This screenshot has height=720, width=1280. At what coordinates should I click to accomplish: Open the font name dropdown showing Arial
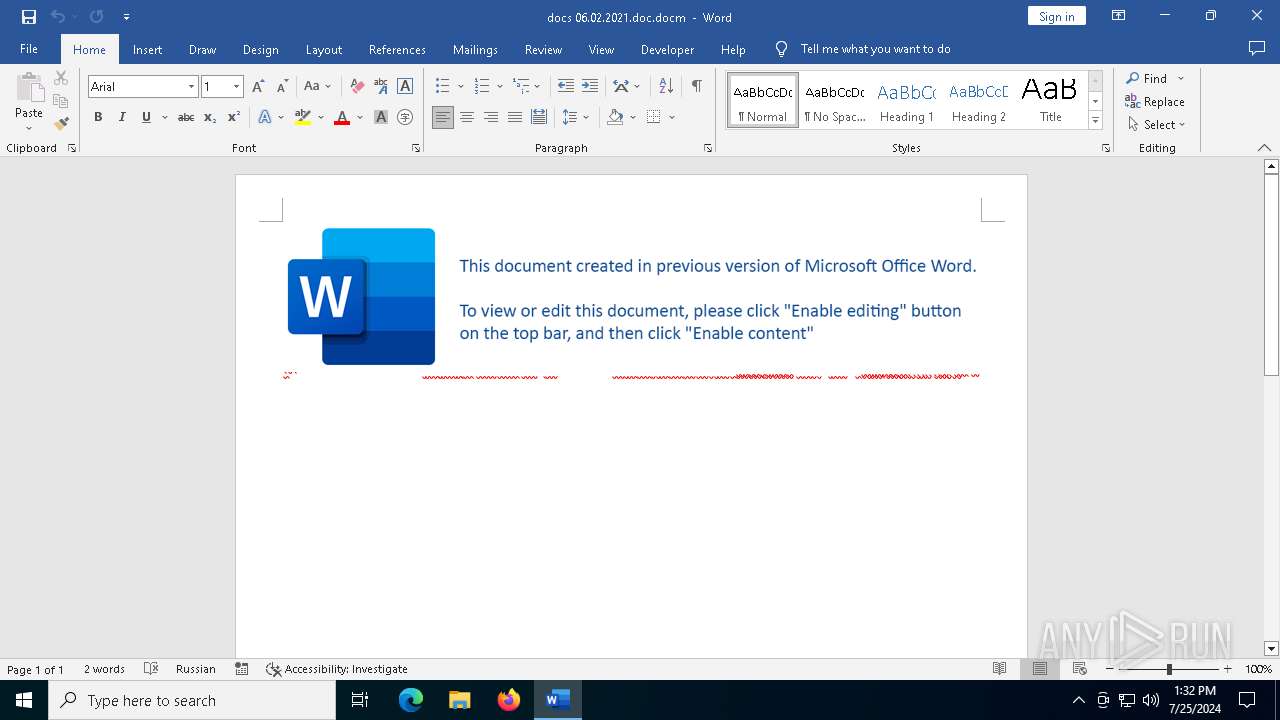(x=191, y=87)
